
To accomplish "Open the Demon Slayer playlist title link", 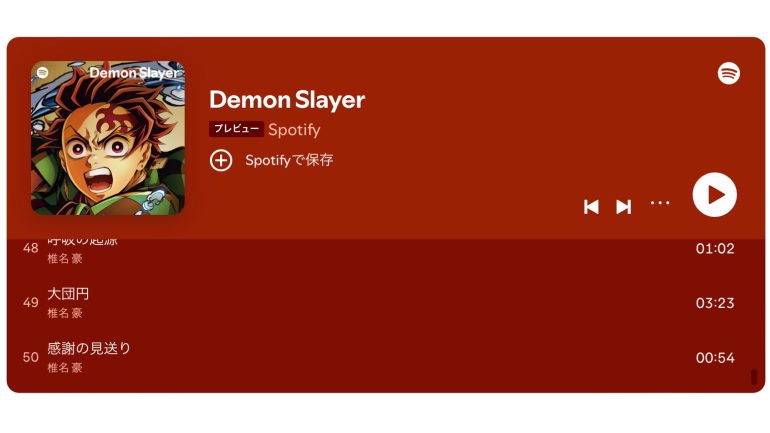I will pos(287,100).
